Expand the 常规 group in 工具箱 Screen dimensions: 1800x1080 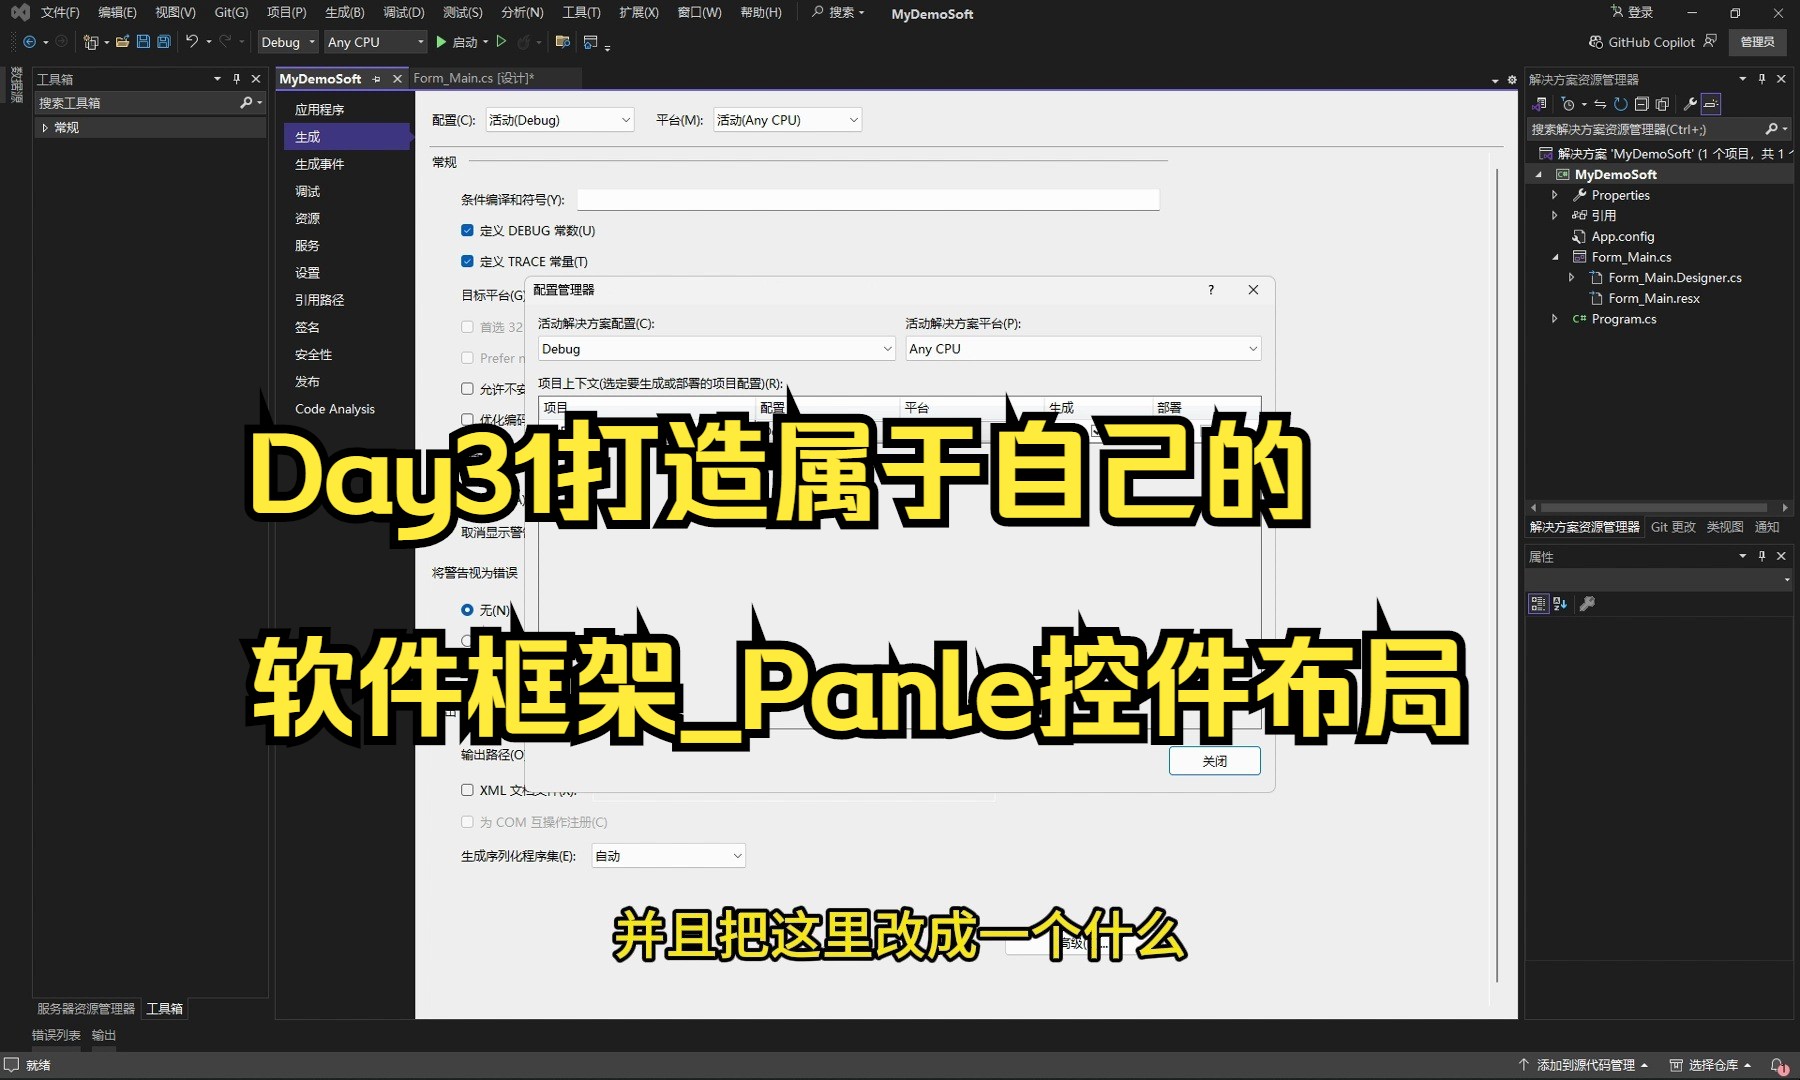click(x=45, y=128)
